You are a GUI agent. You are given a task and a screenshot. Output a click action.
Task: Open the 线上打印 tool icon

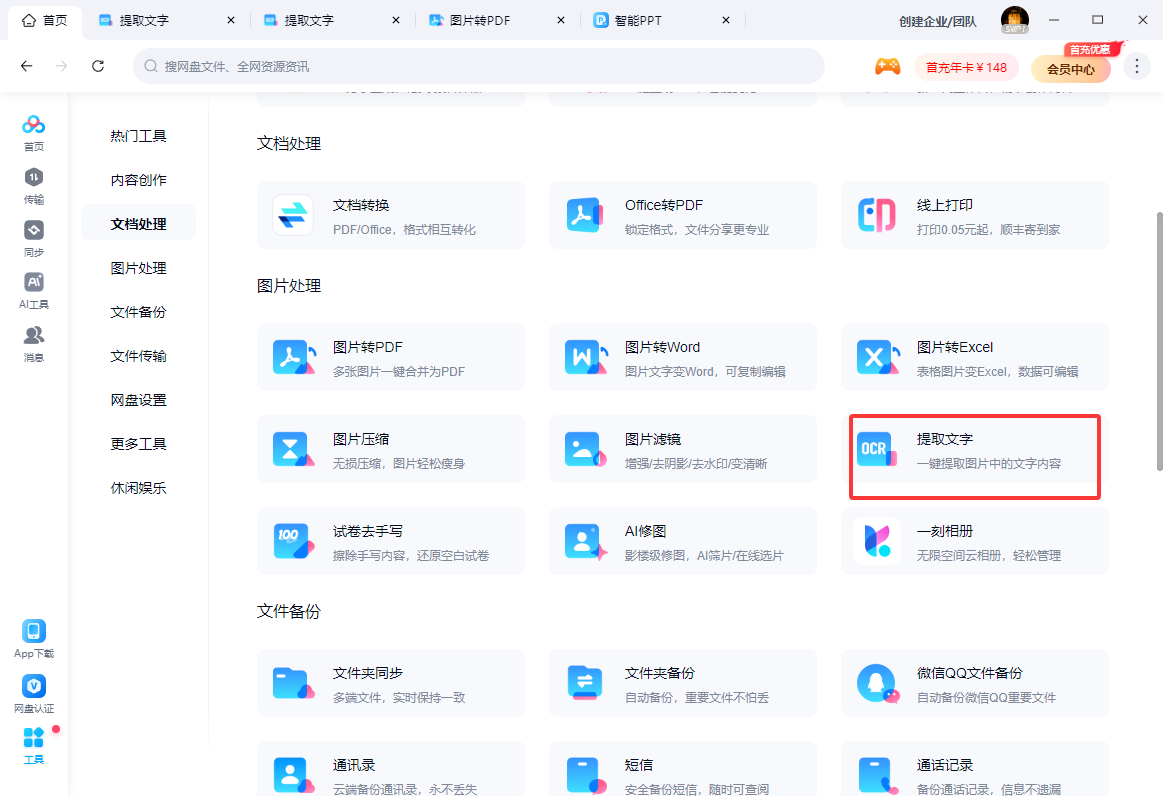[877, 215]
